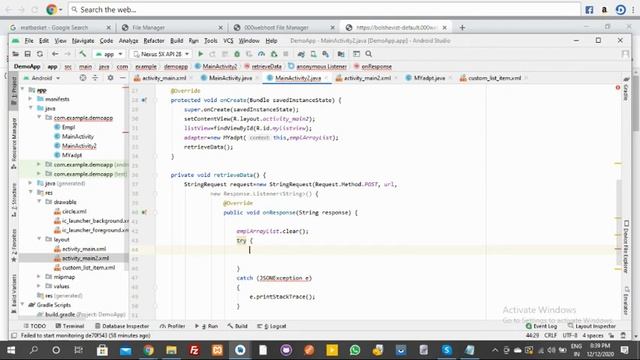Click the Sync/Reload toolbar icon

click(x=40, y=54)
